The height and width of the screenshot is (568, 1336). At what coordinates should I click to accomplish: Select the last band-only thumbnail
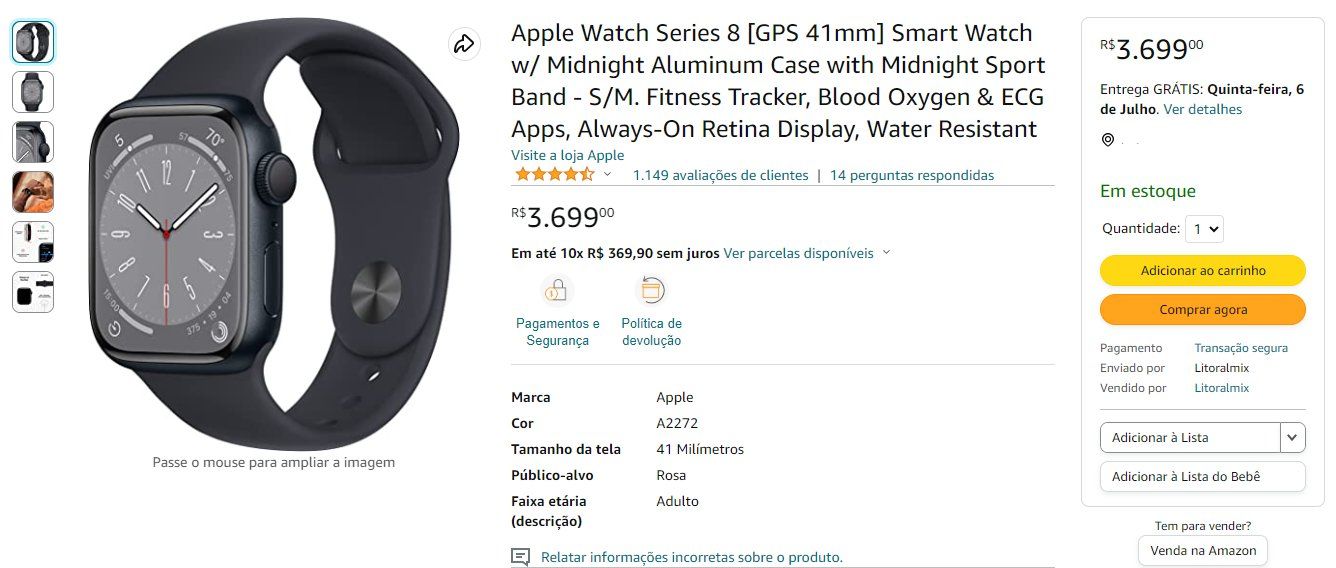point(33,292)
